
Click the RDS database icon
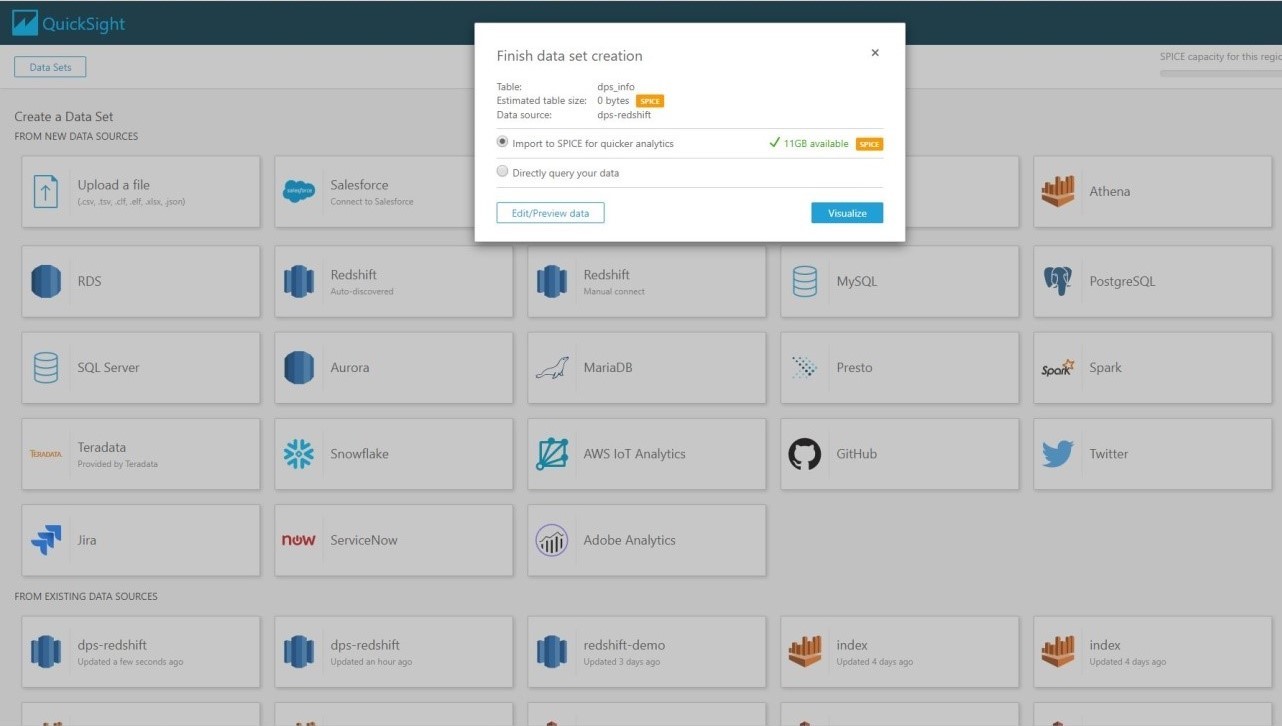46,281
